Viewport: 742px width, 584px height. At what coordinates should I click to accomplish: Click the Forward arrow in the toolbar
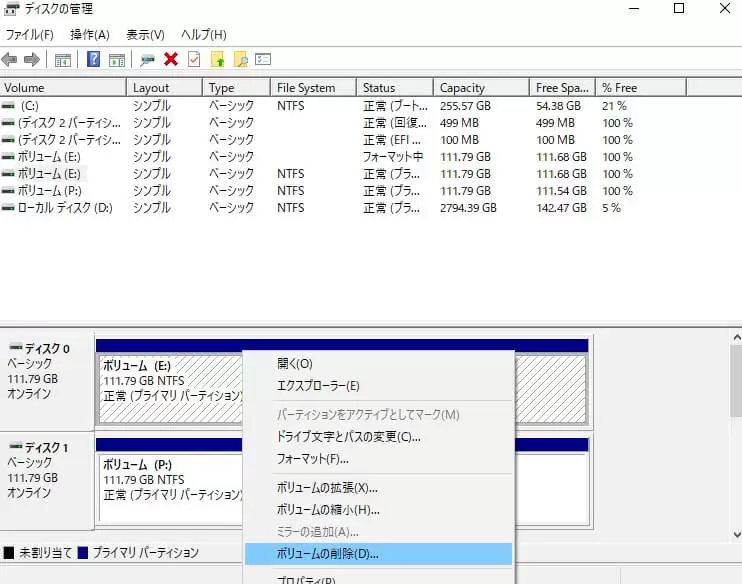(x=32, y=60)
